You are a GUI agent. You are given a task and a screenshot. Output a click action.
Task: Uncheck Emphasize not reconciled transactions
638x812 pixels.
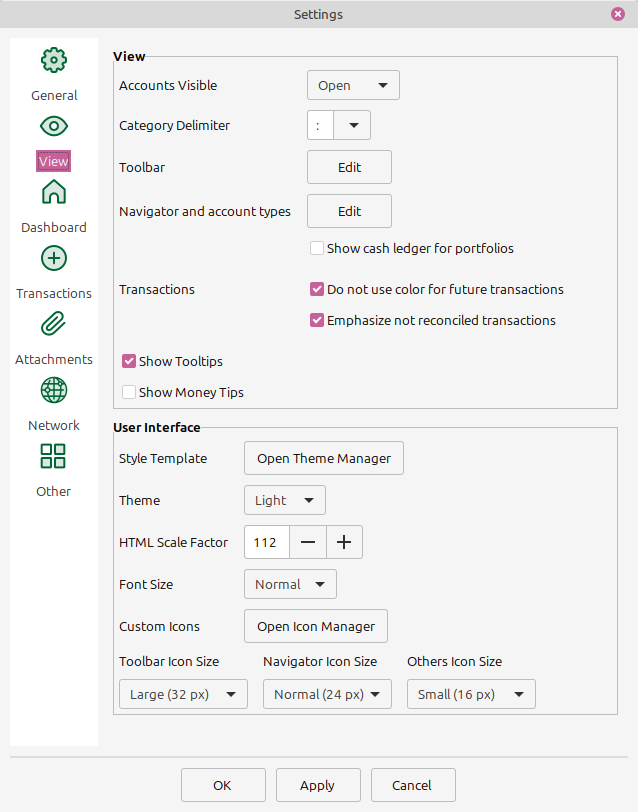[317, 320]
